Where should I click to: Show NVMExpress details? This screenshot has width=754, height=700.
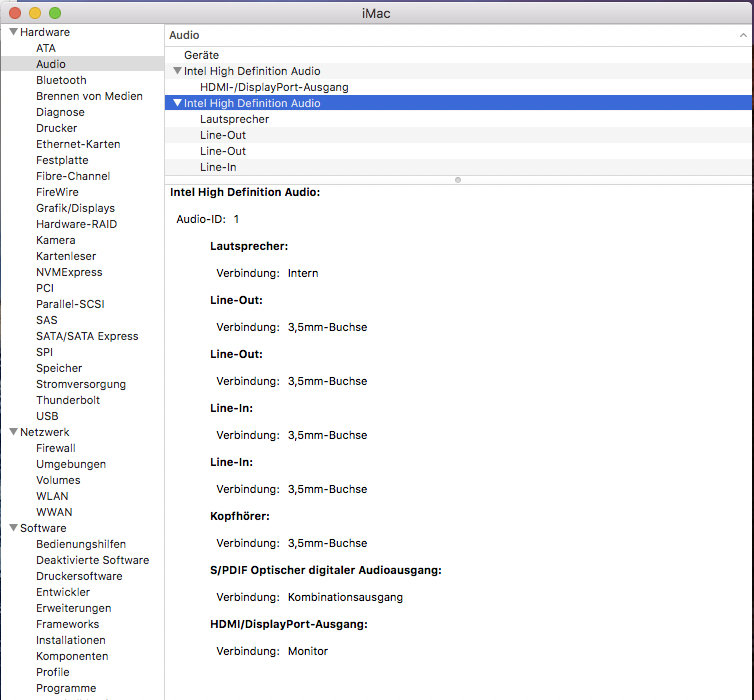(69, 272)
